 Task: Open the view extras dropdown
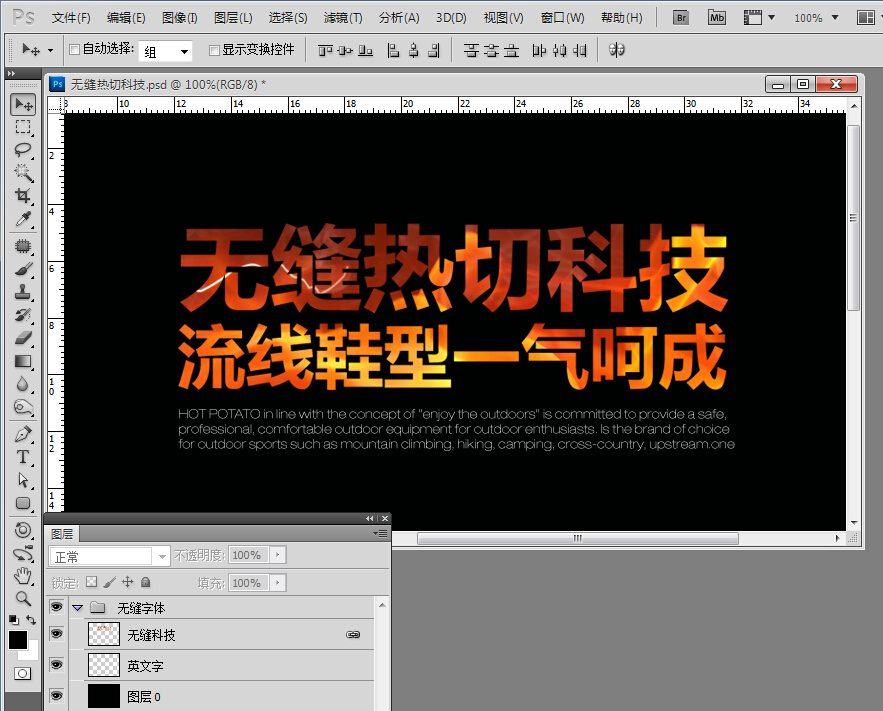point(760,17)
